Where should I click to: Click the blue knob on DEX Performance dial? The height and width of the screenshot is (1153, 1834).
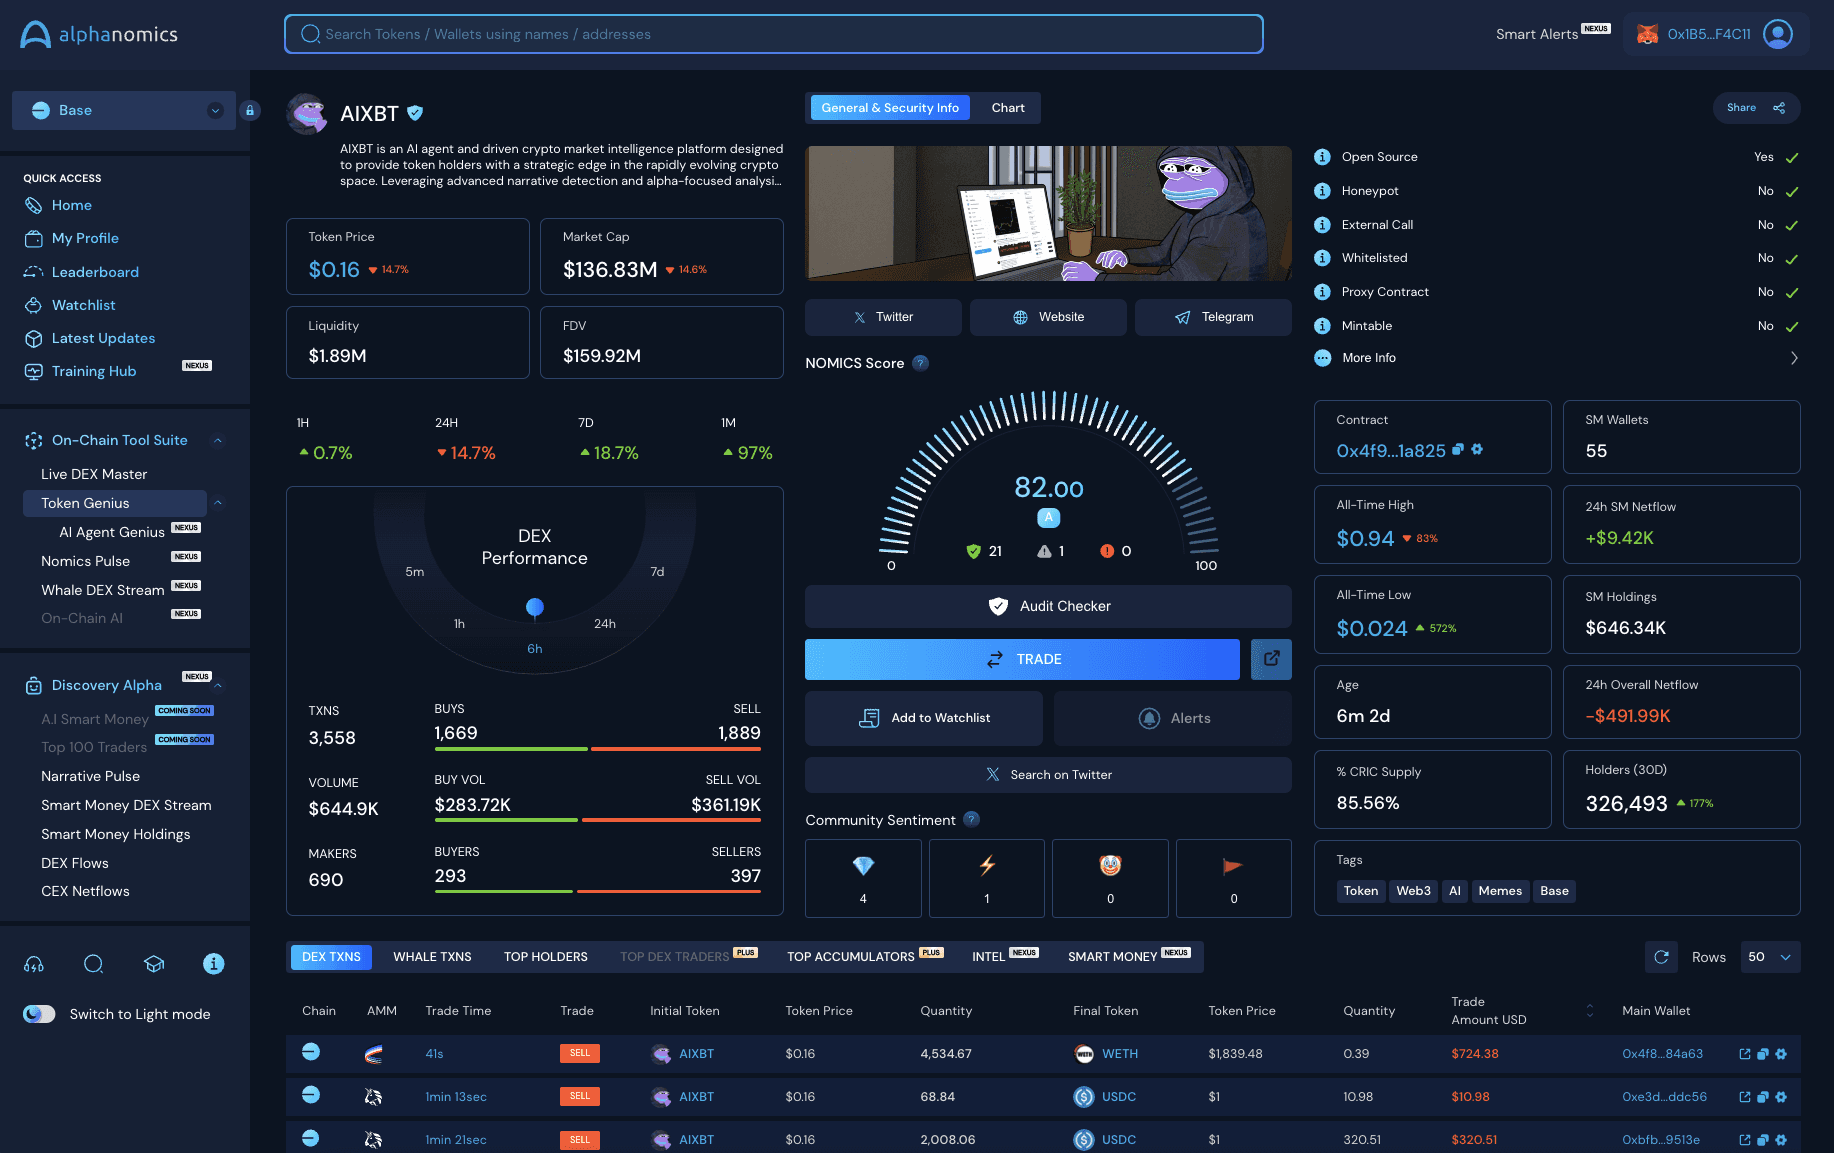pyautogui.click(x=535, y=607)
